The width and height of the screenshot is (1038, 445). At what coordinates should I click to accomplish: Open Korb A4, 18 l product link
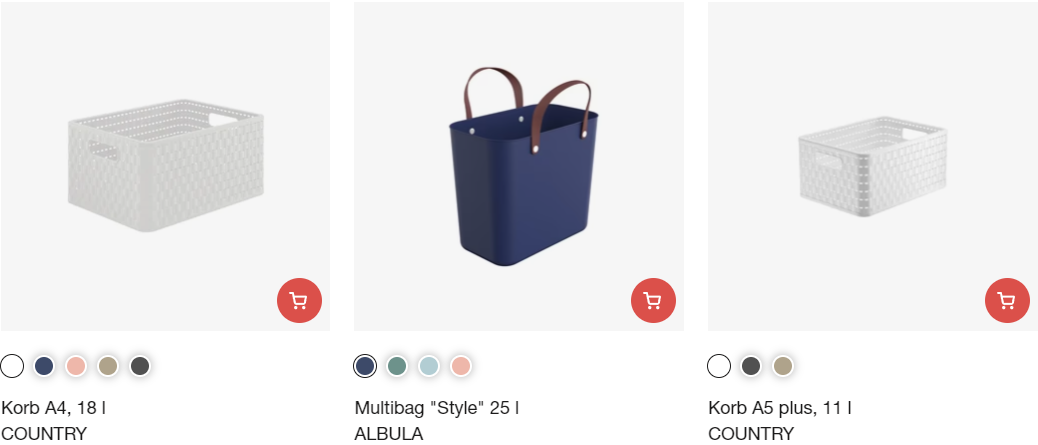[x=54, y=408]
